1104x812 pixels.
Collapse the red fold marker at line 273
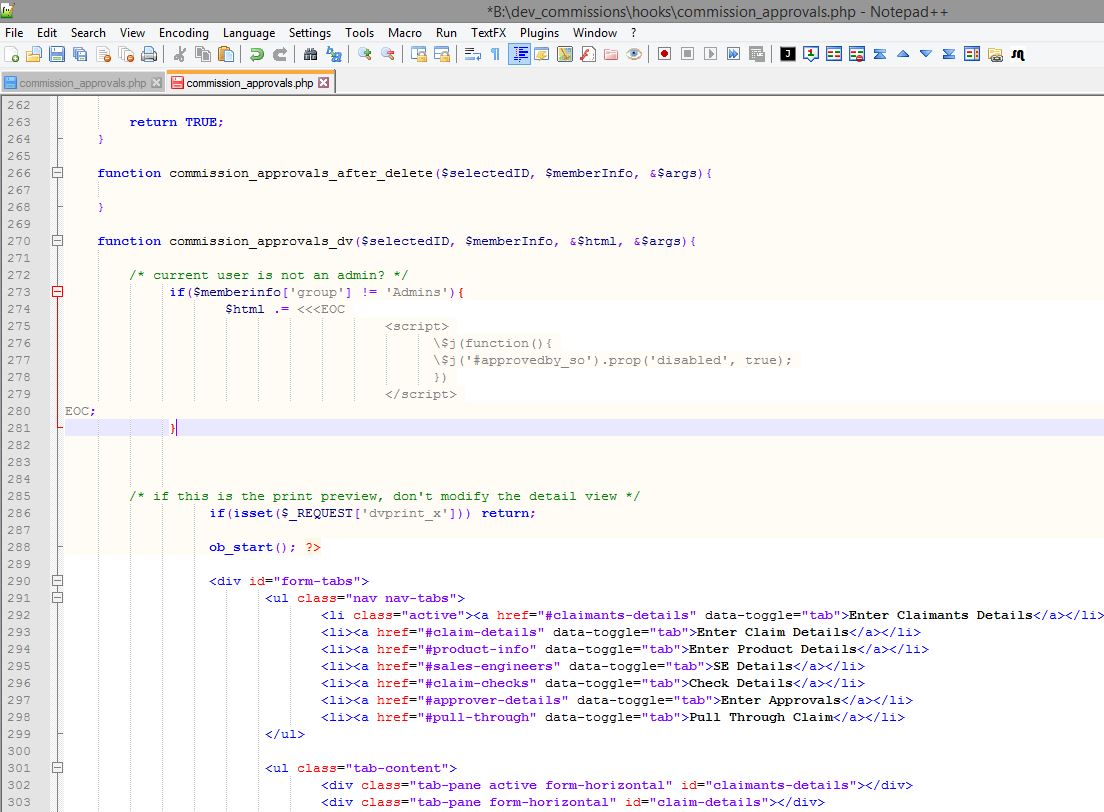[58, 292]
